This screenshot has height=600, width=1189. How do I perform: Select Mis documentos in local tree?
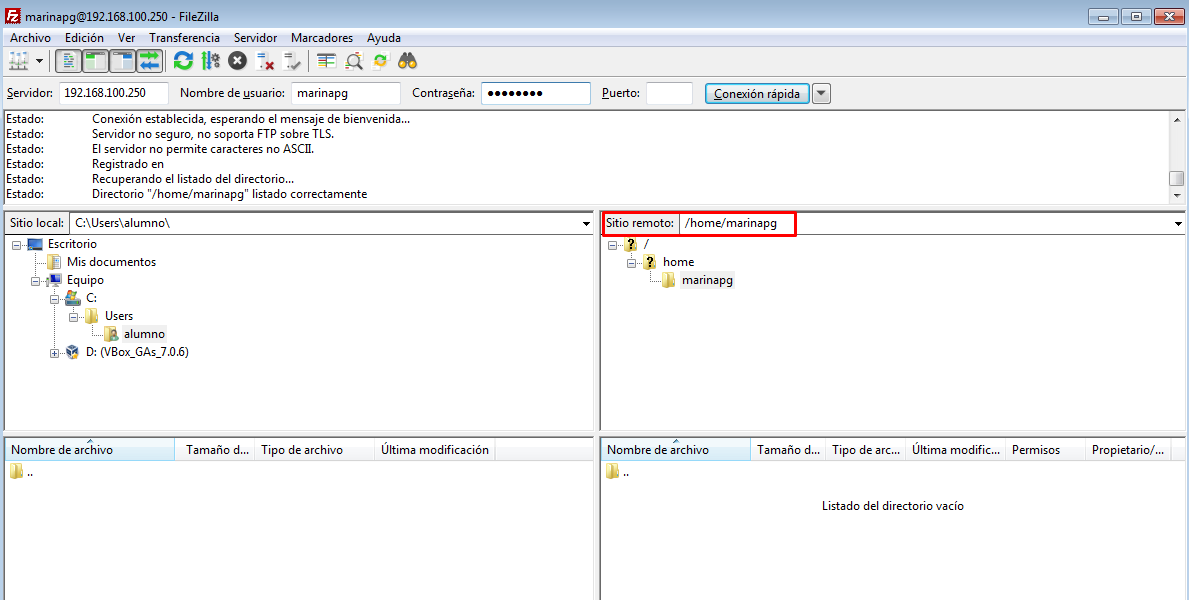pos(111,262)
